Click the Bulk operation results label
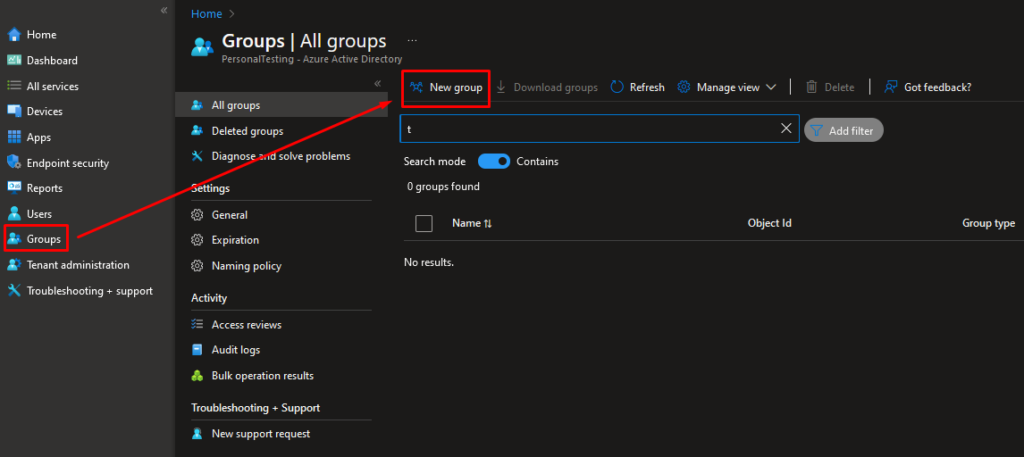The height and width of the screenshot is (457, 1024). click(x=263, y=376)
